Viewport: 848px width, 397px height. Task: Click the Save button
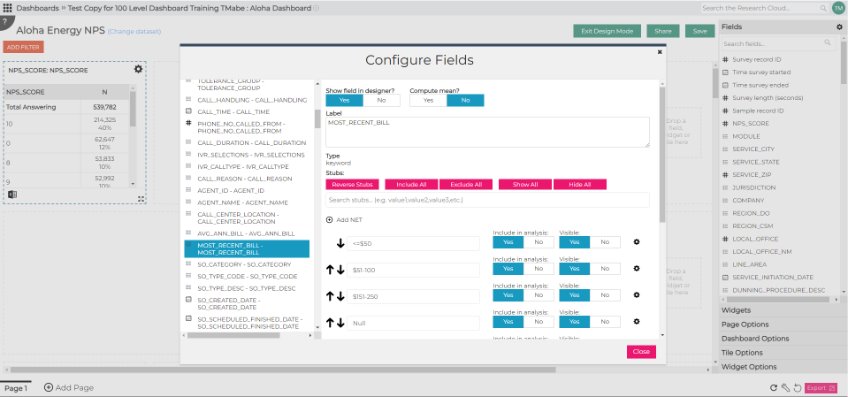[x=700, y=31]
